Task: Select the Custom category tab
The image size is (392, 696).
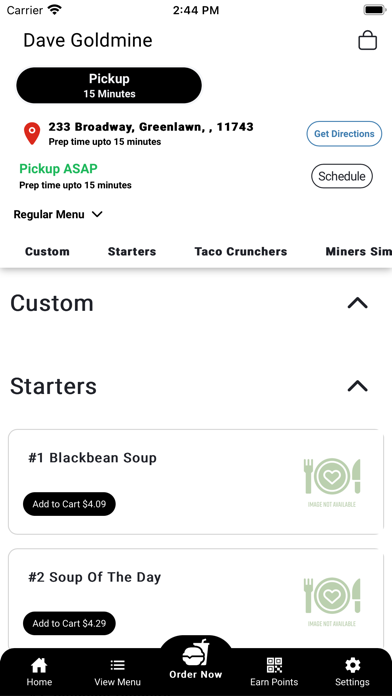Action: click(47, 251)
